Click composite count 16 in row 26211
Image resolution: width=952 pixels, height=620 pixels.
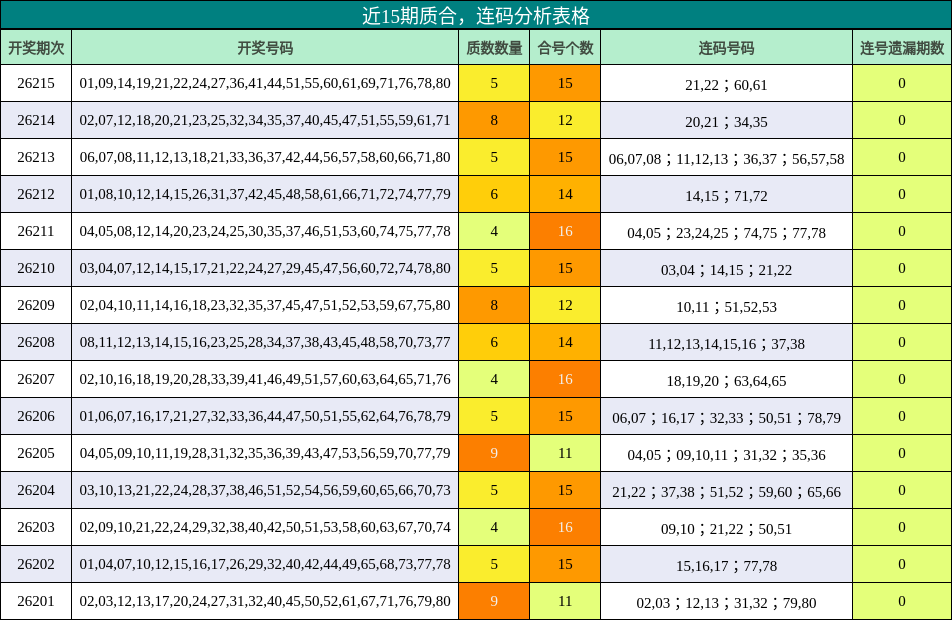point(565,231)
